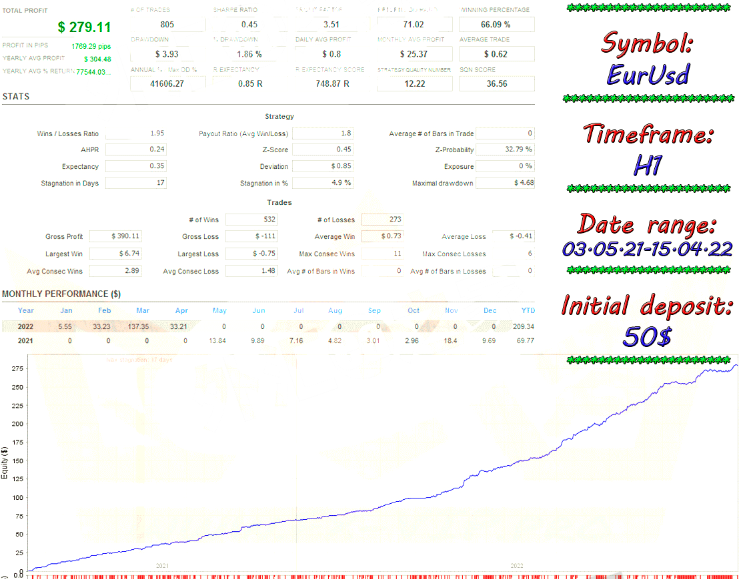Select the Z-Probability 32.79% field
Screen dimensions: 742x579
coord(505,149)
